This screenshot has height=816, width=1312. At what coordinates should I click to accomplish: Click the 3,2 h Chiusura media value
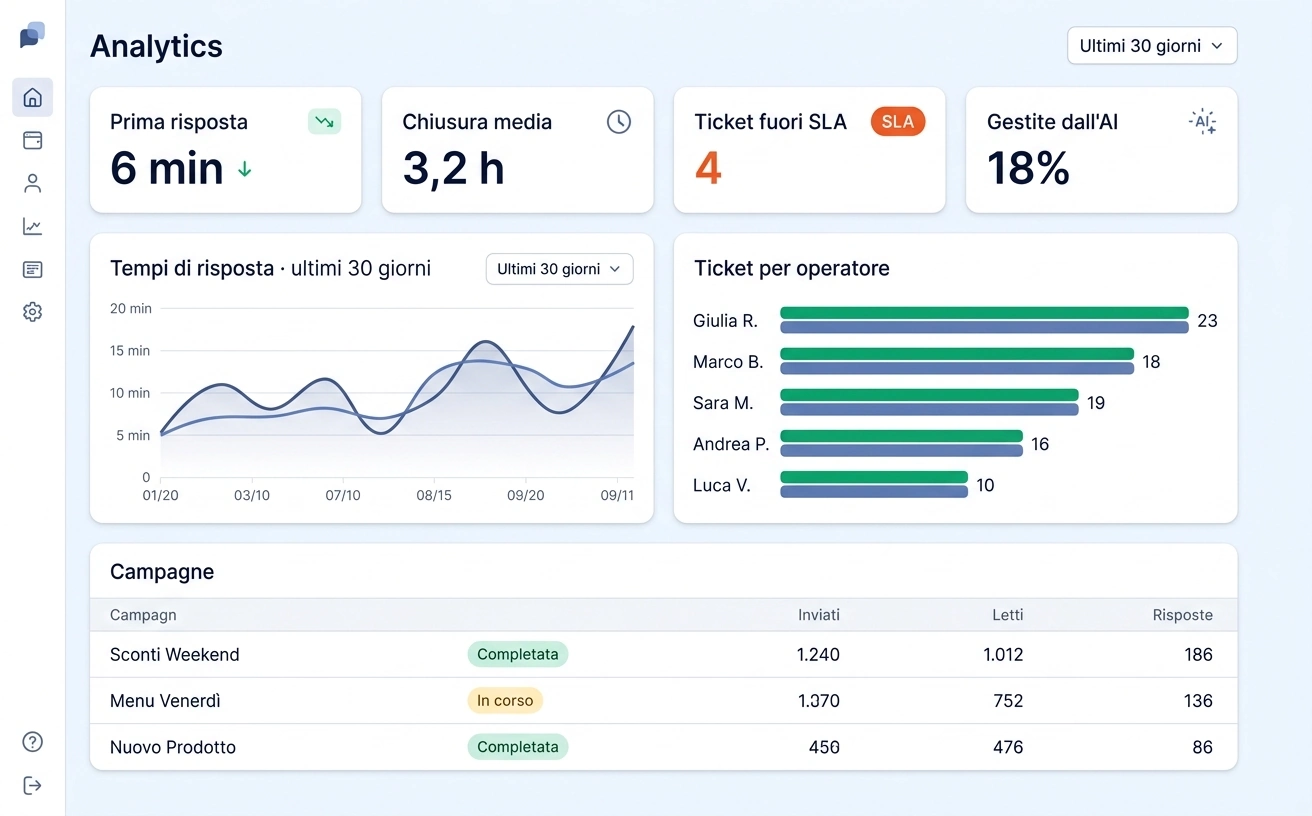pos(453,168)
